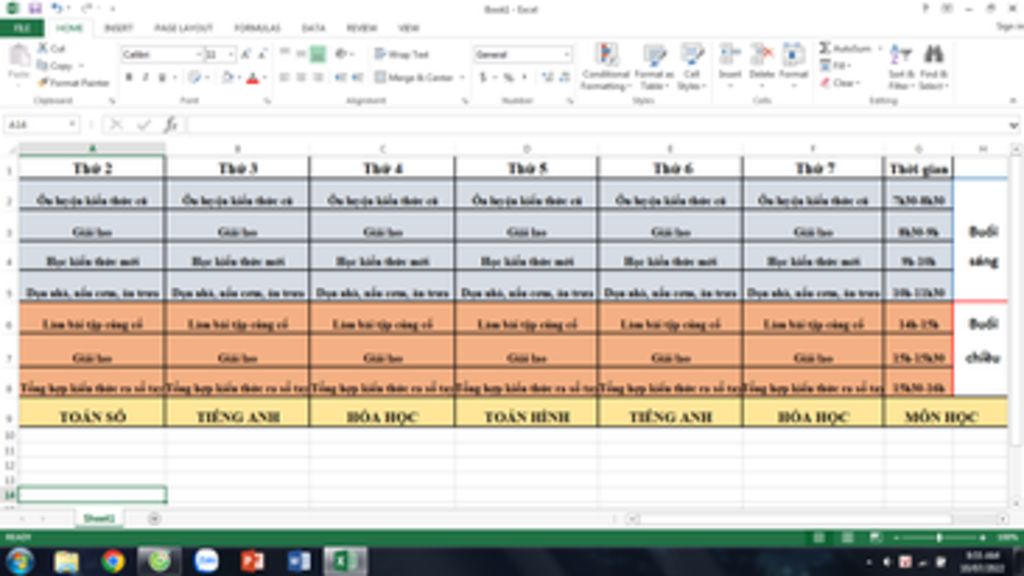This screenshot has width=1024, height=576.
Task: Switch to Page Layout view in status bar
Action: pyautogui.click(x=847, y=537)
